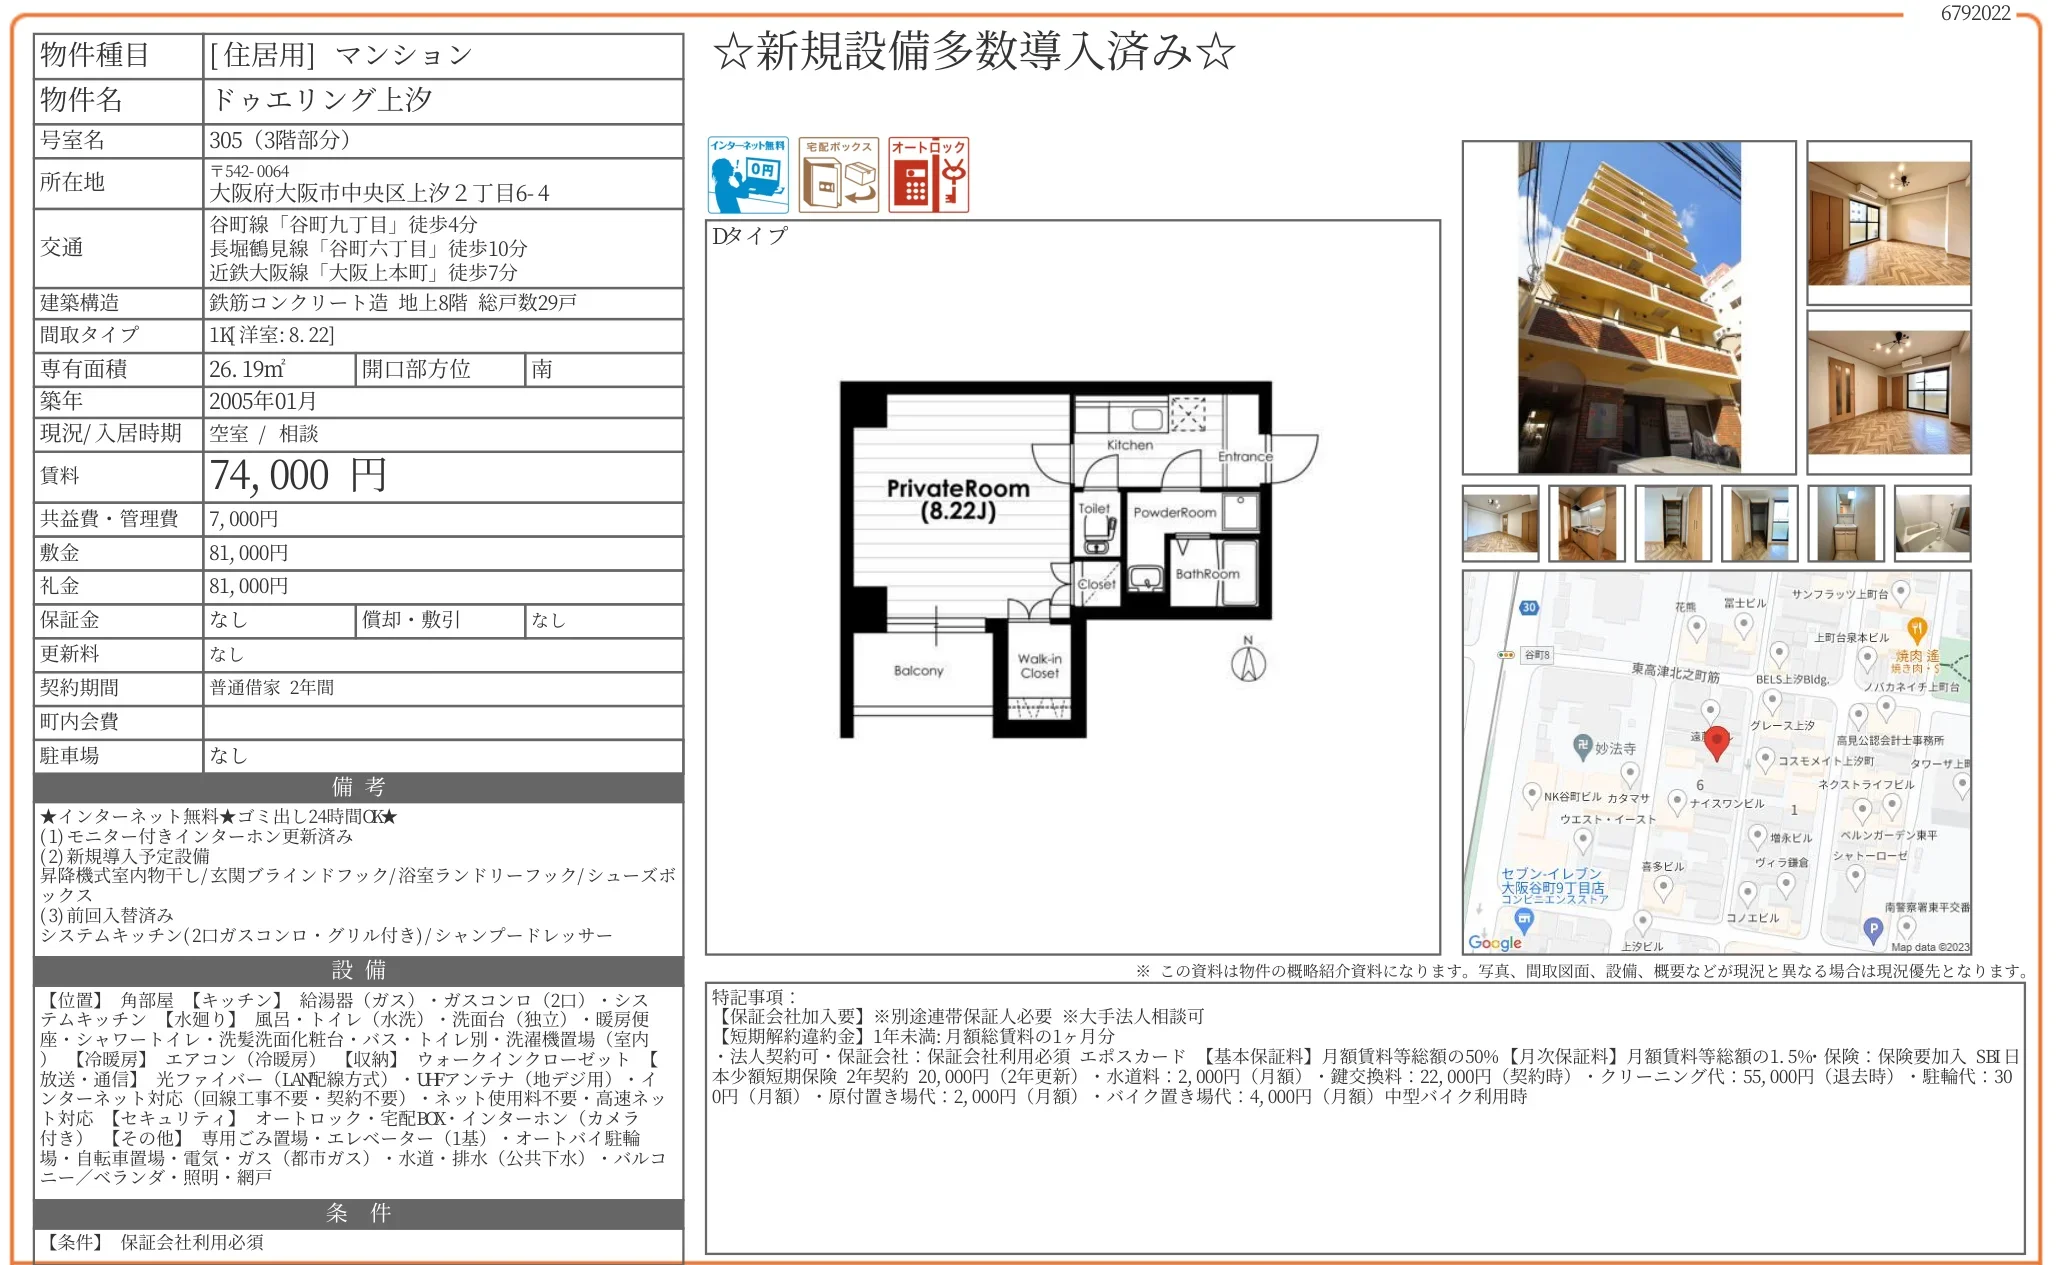Click the free internet 0円 icon
Viewport: 2056px width, 1265px height.
(x=748, y=176)
